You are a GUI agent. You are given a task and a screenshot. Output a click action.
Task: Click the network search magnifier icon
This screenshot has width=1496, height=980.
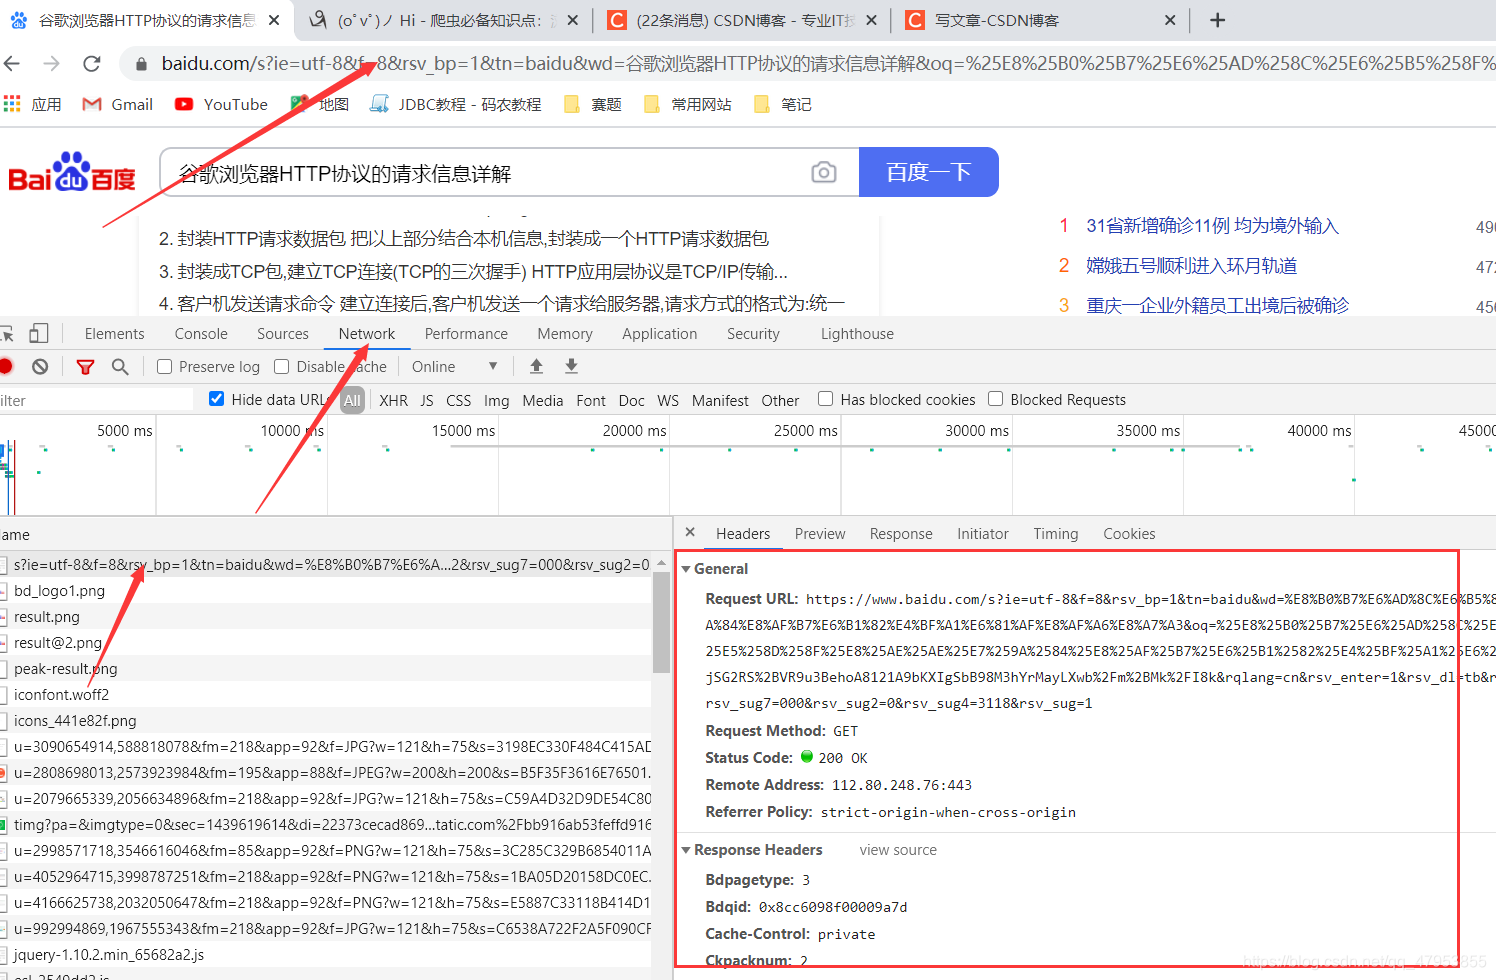pos(120,367)
